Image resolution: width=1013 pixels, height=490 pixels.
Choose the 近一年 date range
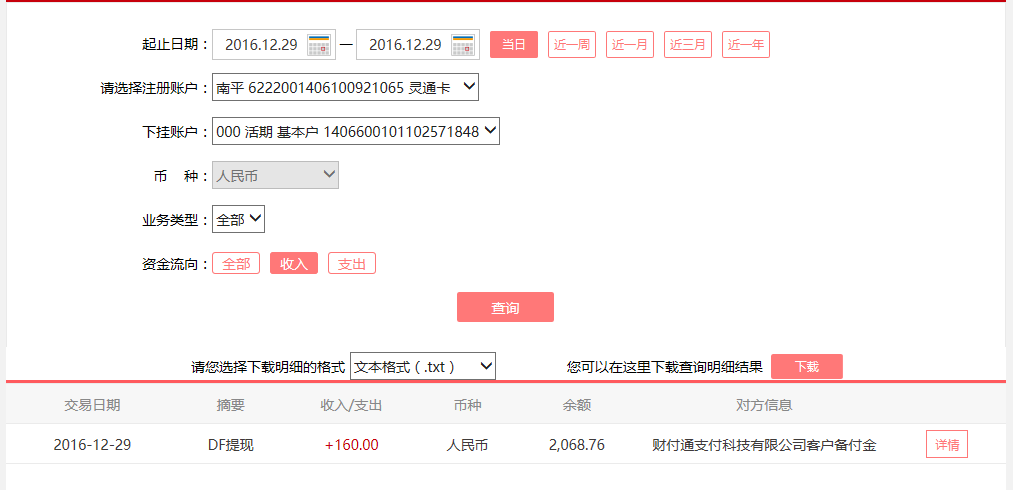tap(746, 45)
